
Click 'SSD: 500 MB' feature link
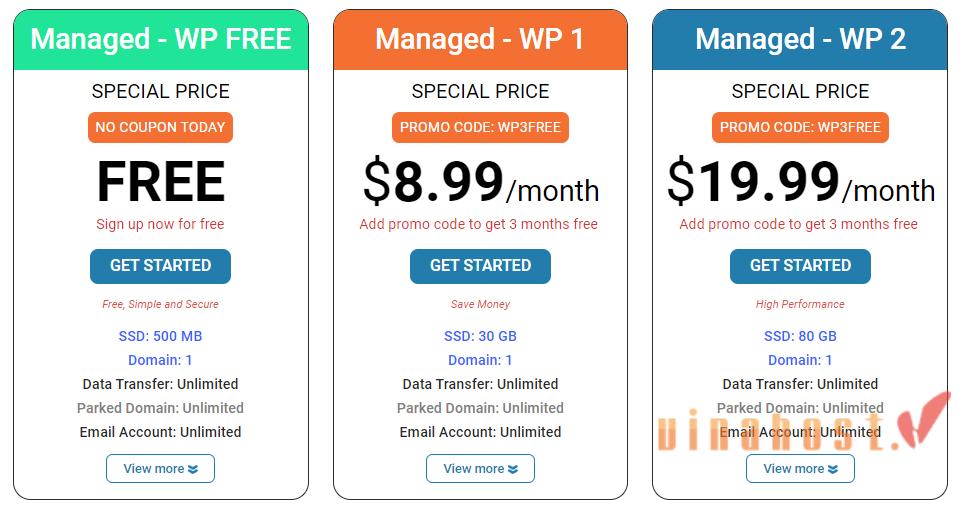pyautogui.click(x=160, y=336)
